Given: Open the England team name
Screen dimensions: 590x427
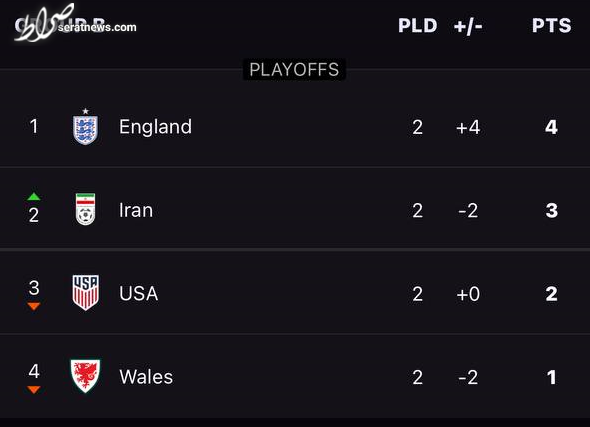Looking at the screenshot, I should tap(155, 126).
